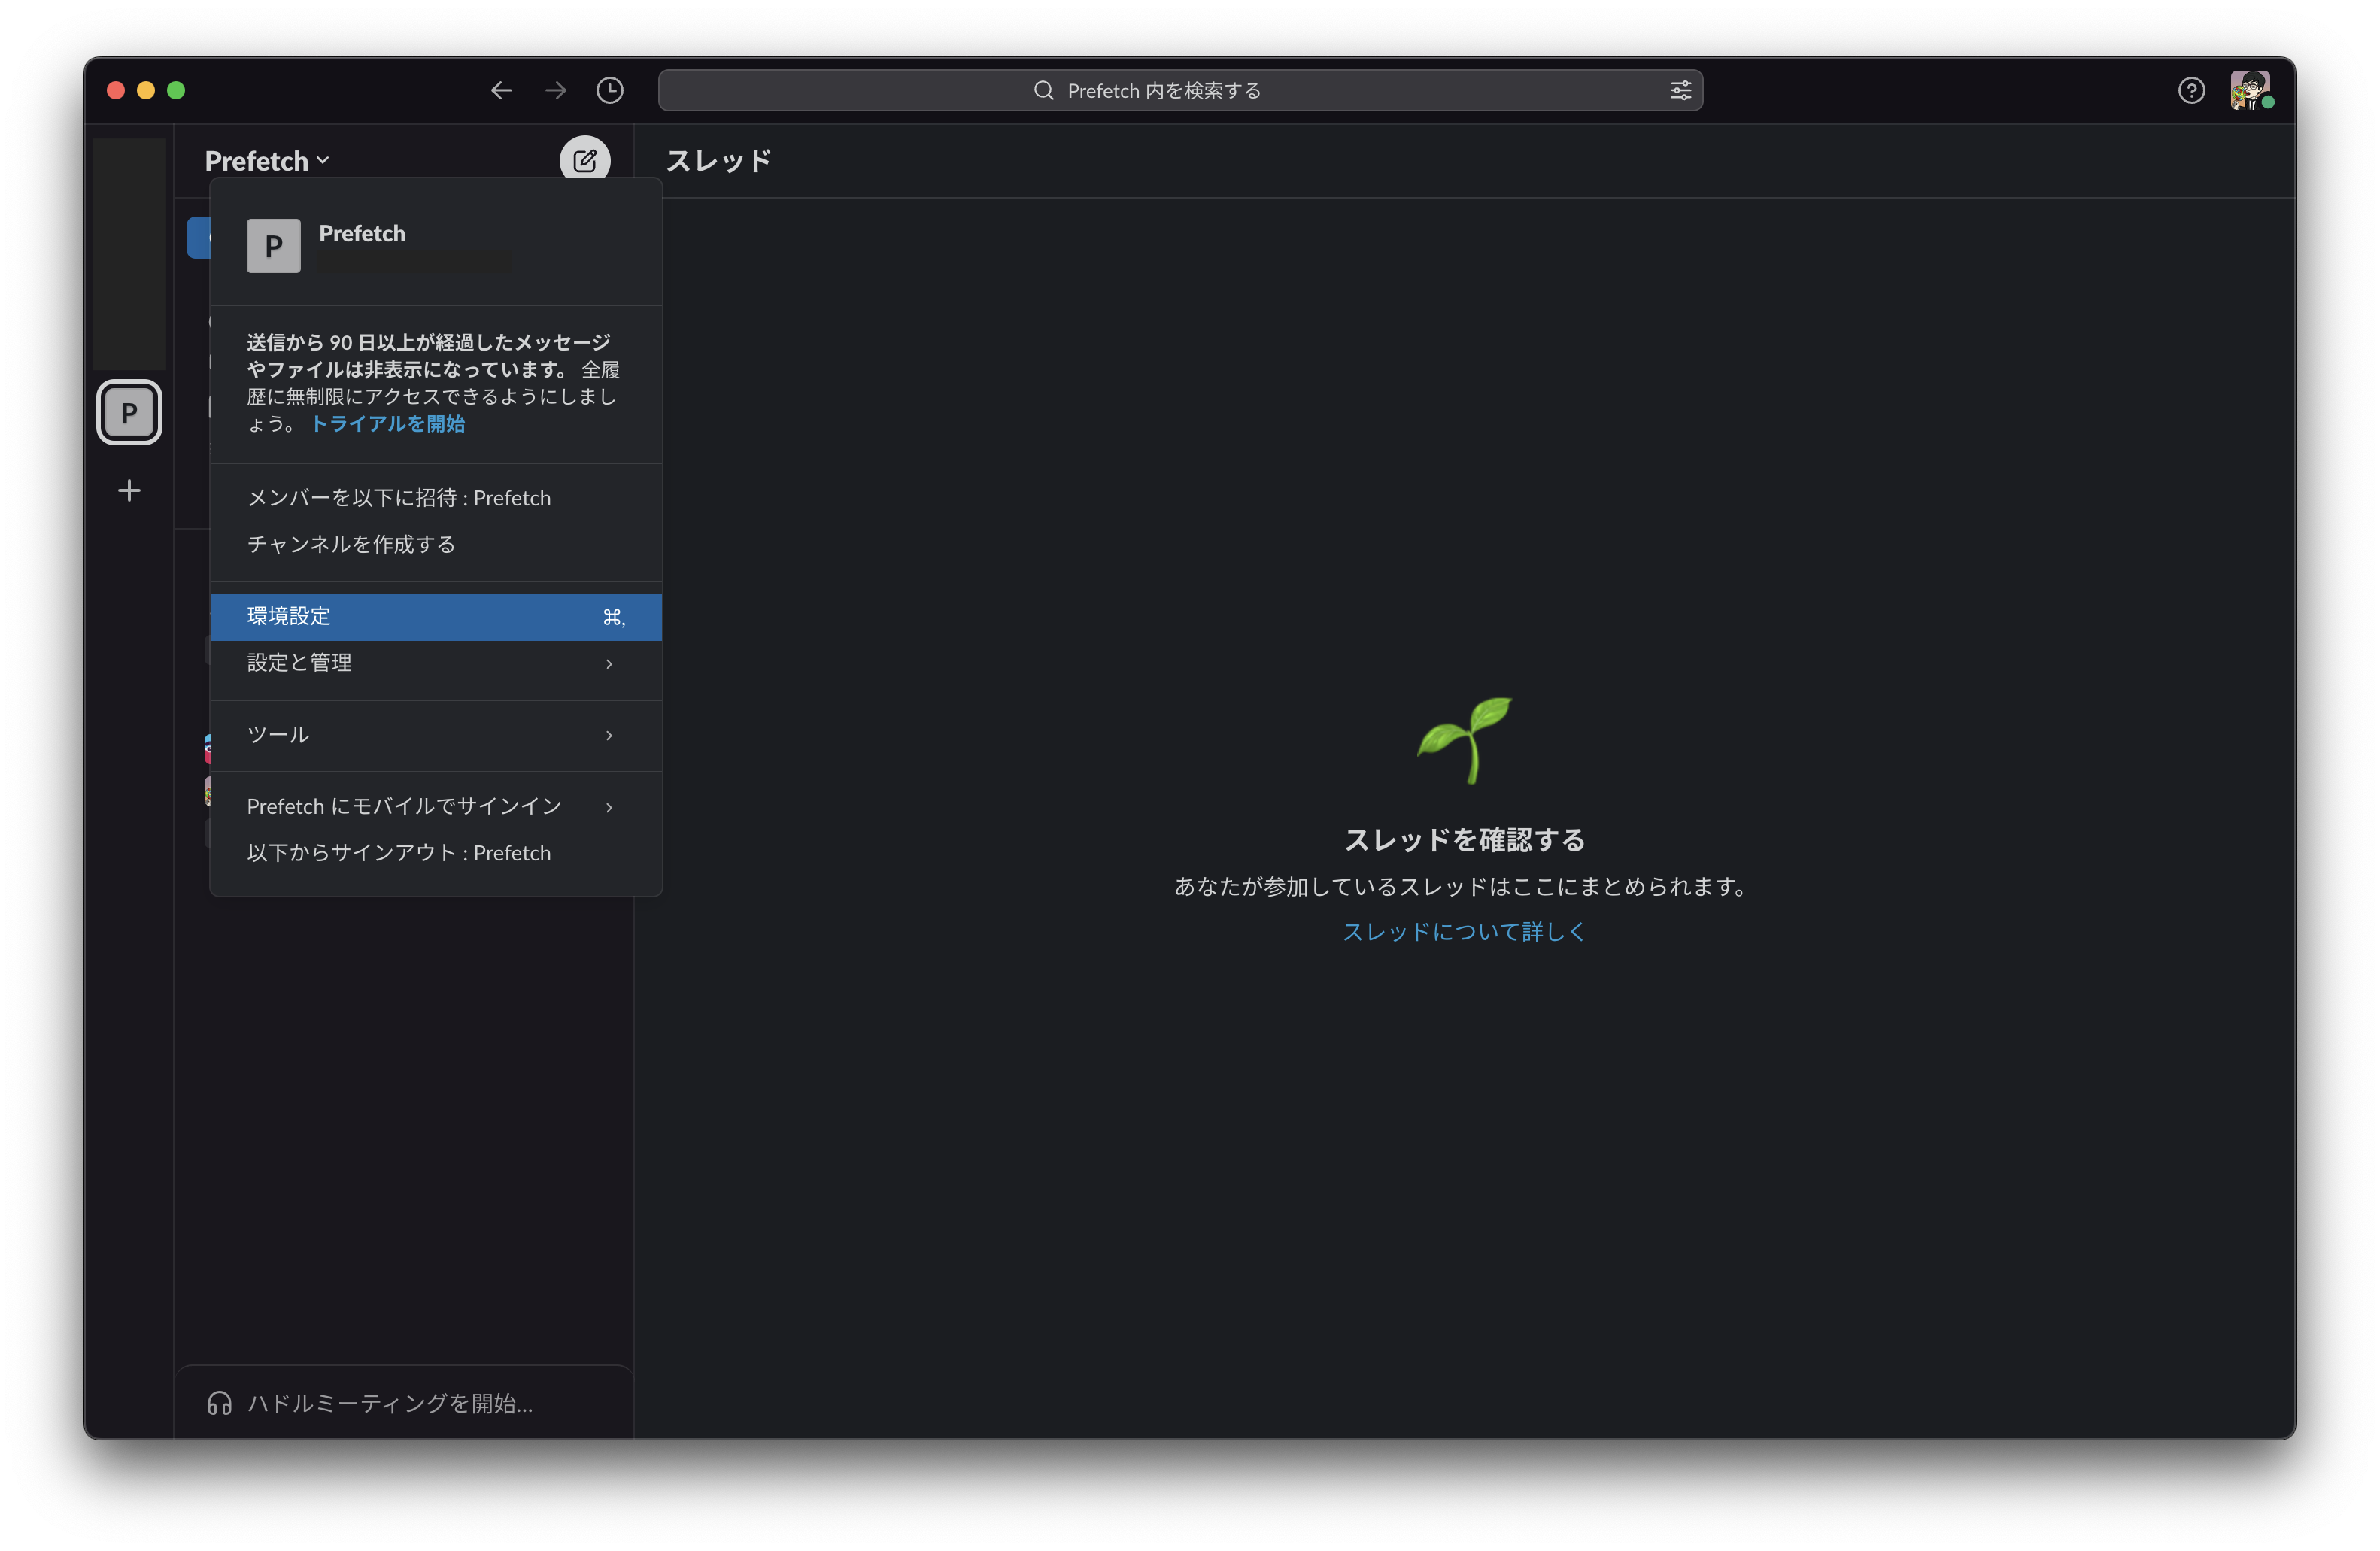The width and height of the screenshot is (2380, 1551).
Task: Open the help question mark icon
Action: [x=2191, y=91]
